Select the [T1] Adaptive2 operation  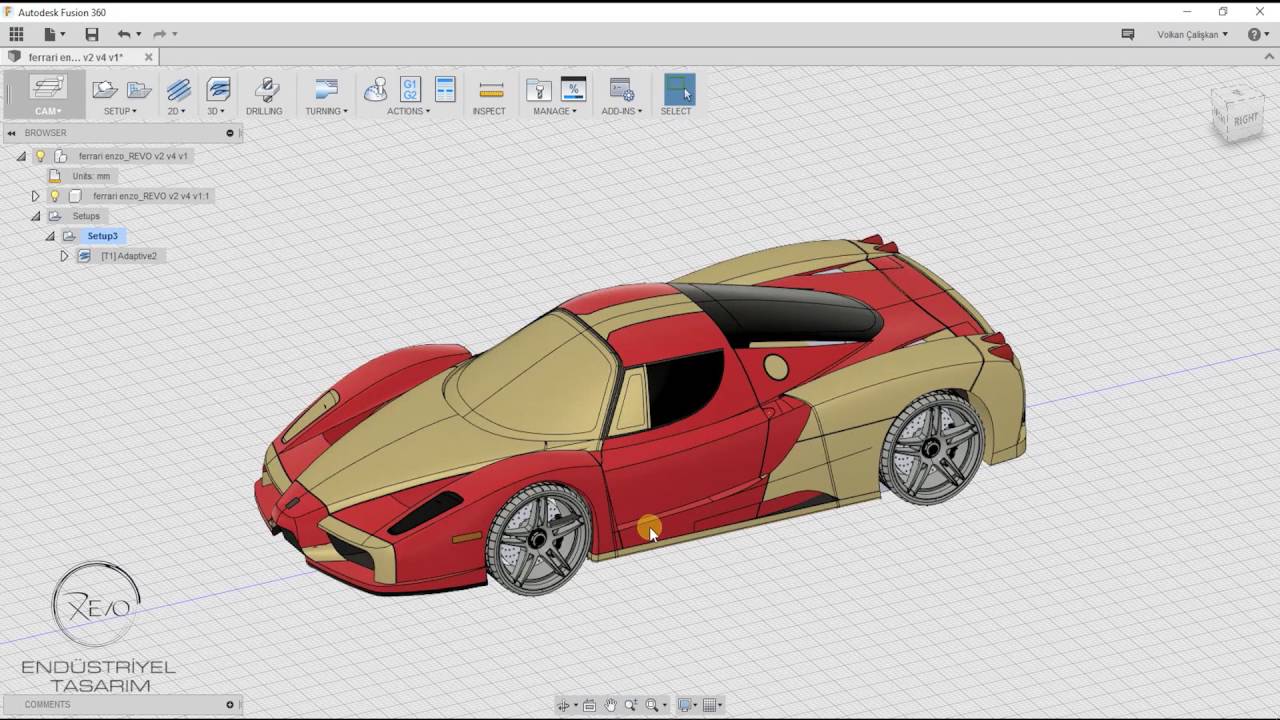129,256
